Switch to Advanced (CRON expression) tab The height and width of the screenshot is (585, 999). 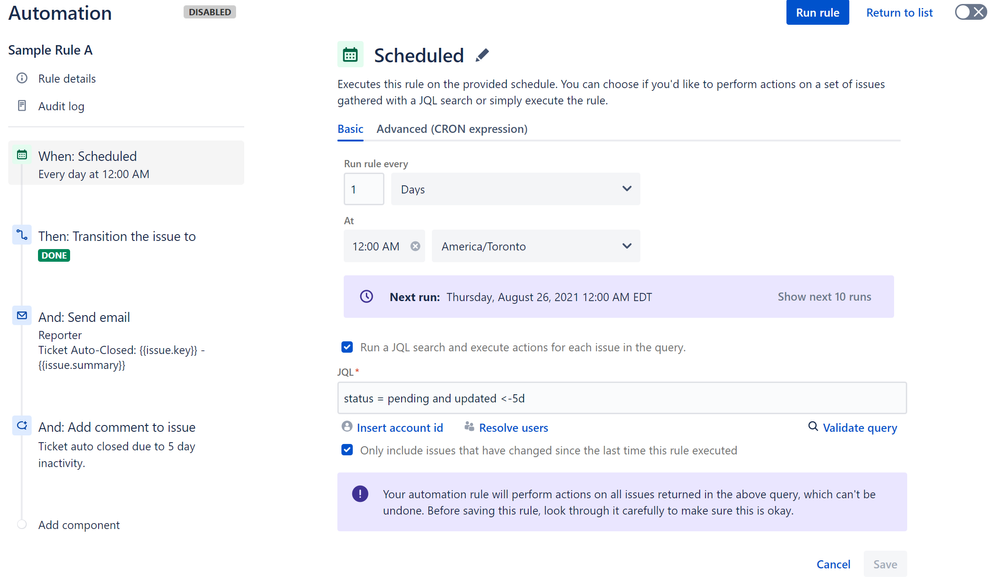[452, 129]
